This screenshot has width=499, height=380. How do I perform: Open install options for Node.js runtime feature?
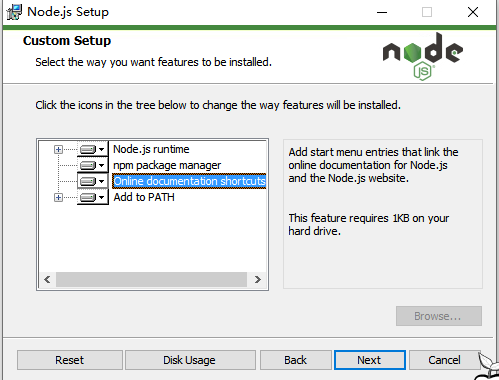point(93,149)
